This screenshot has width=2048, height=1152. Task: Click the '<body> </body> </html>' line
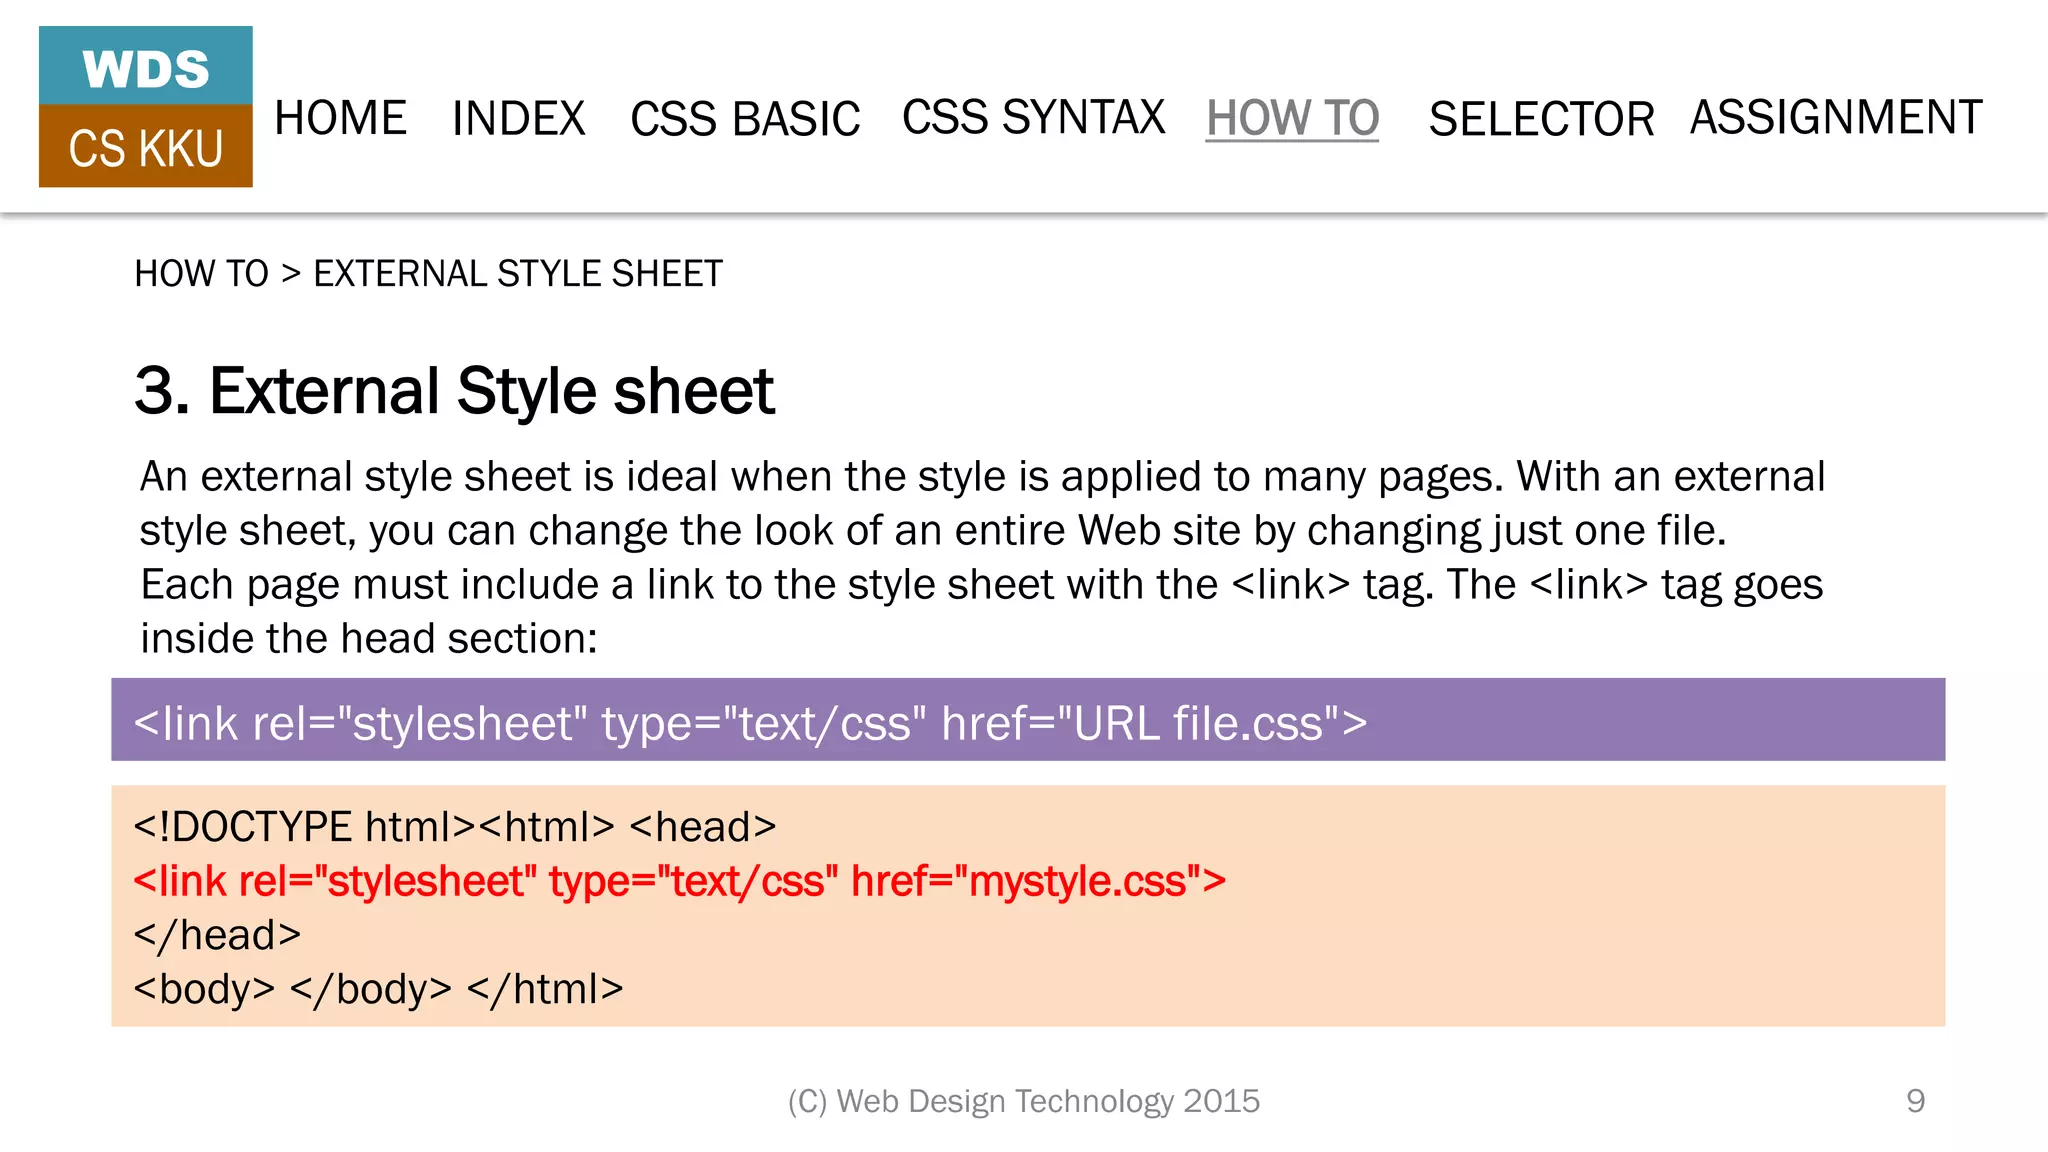point(378,989)
